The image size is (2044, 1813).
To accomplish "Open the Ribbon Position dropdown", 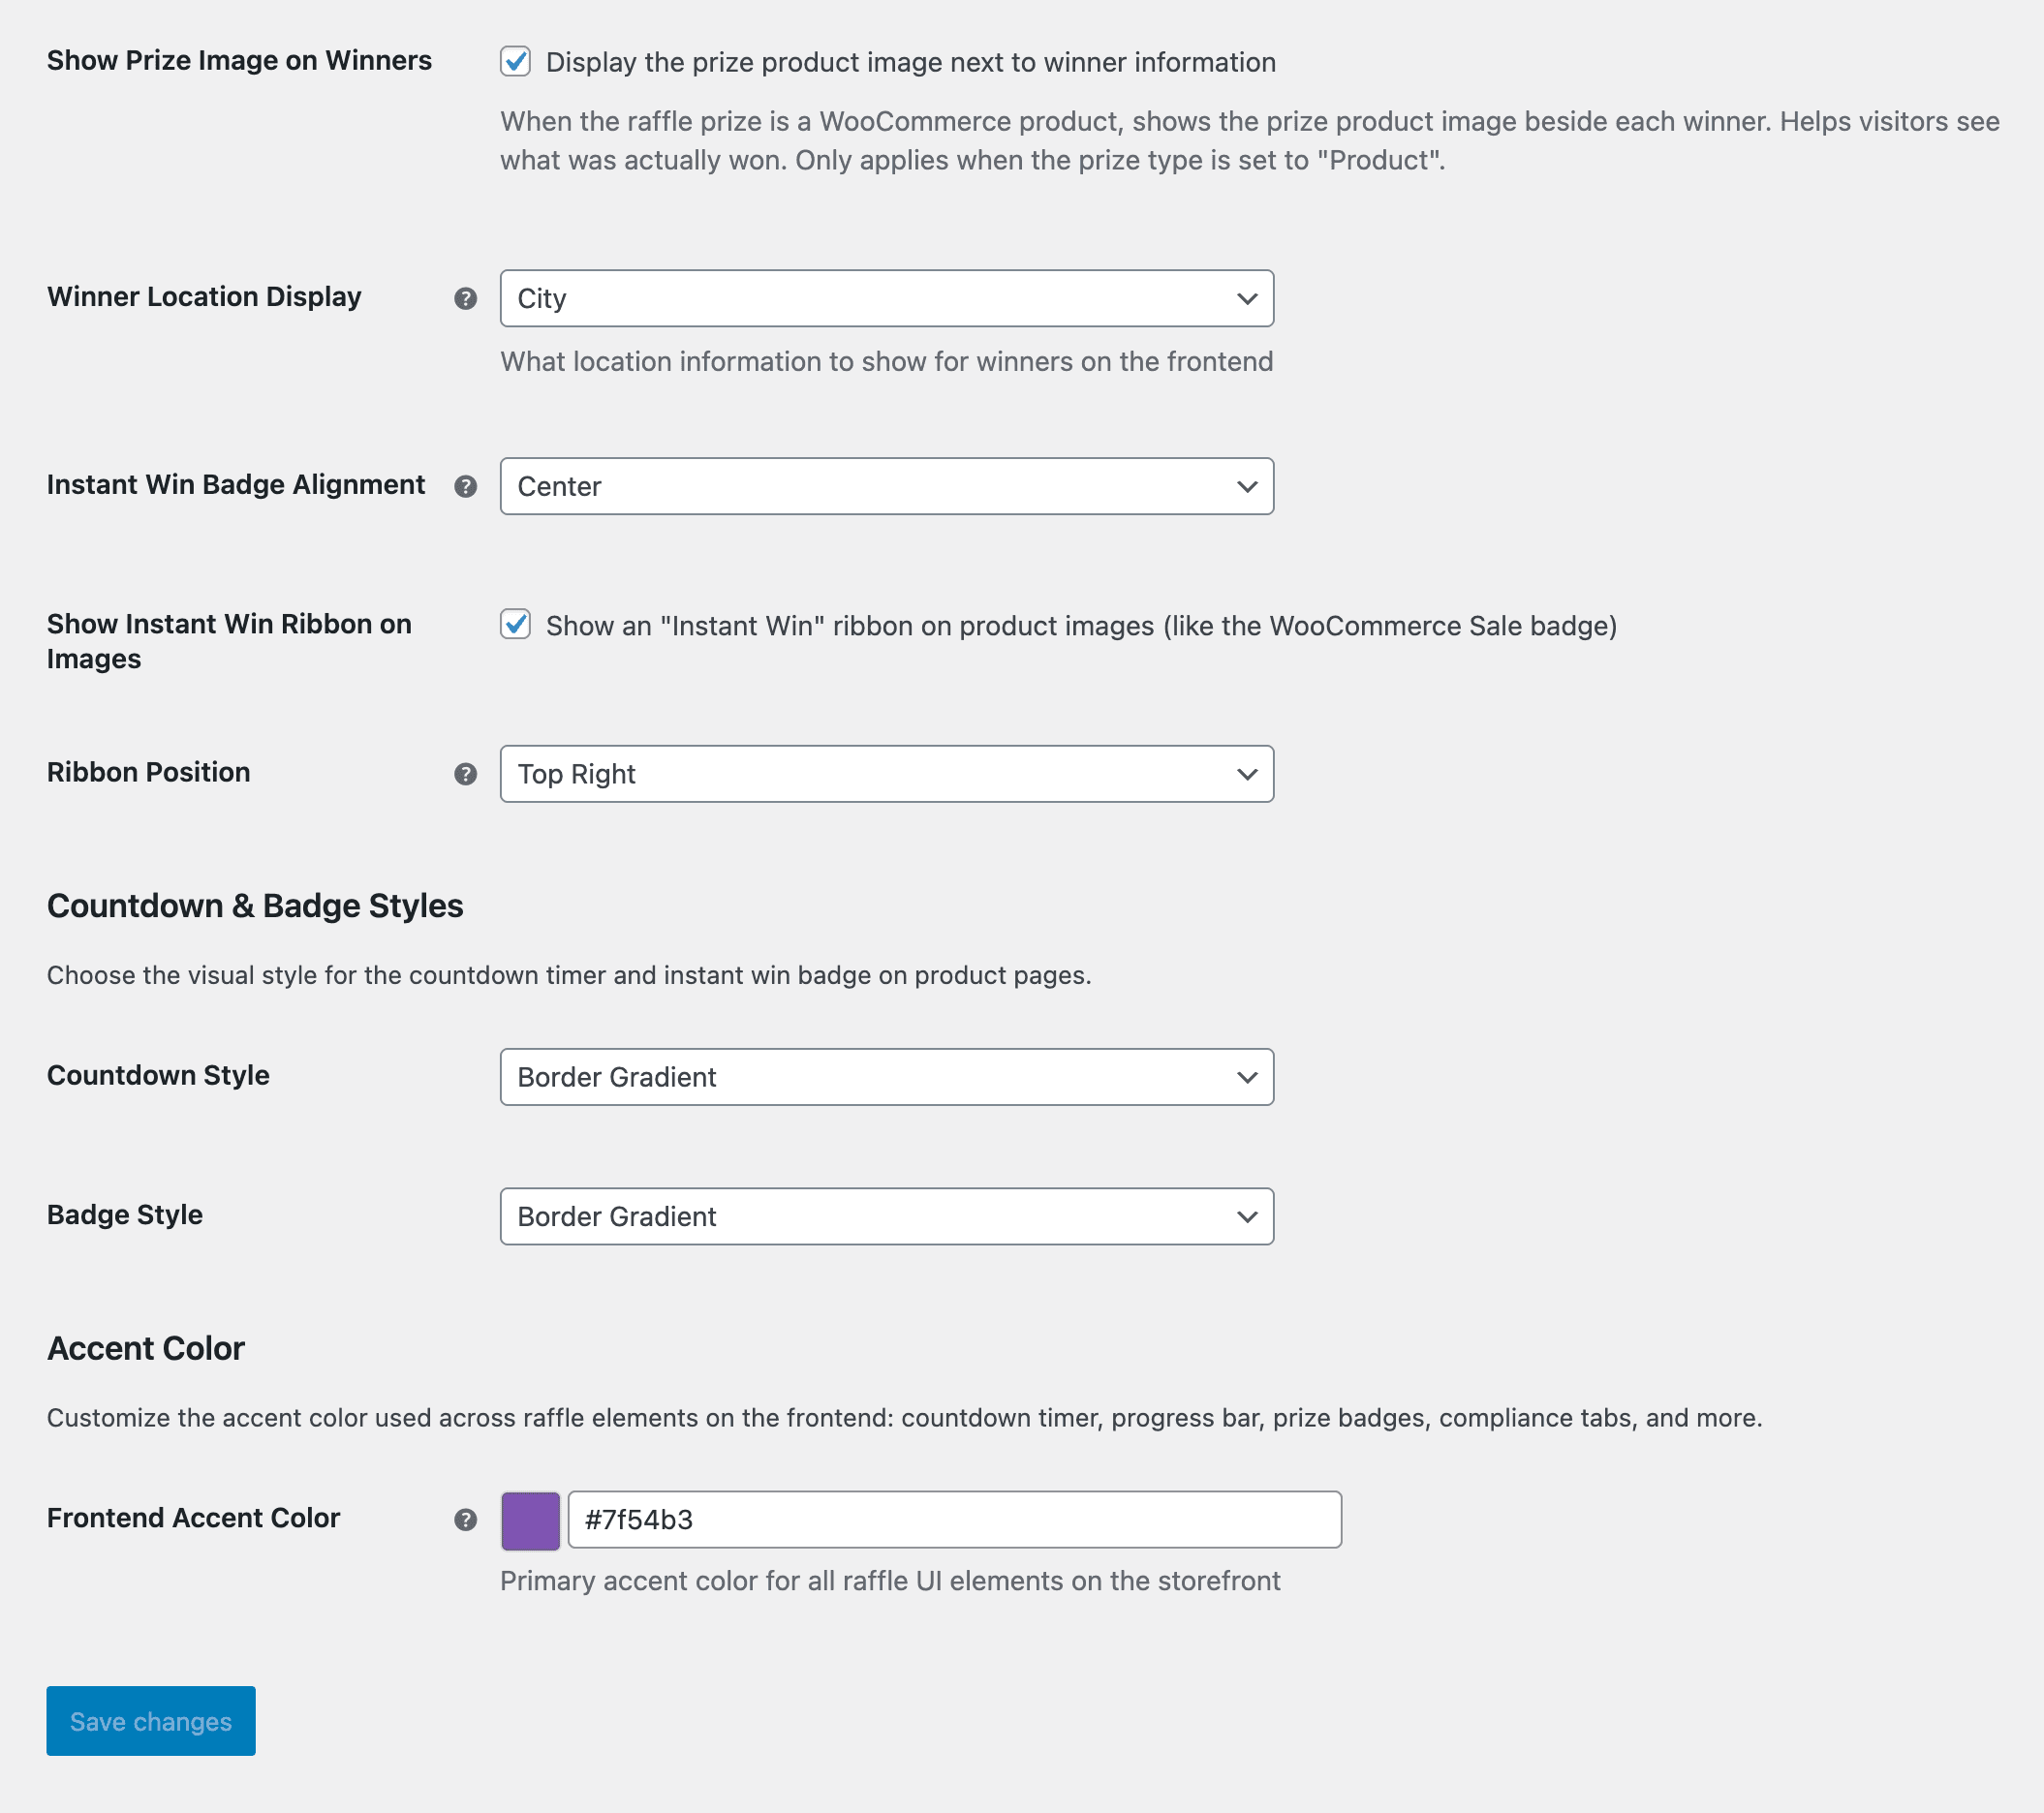I will pos(886,774).
